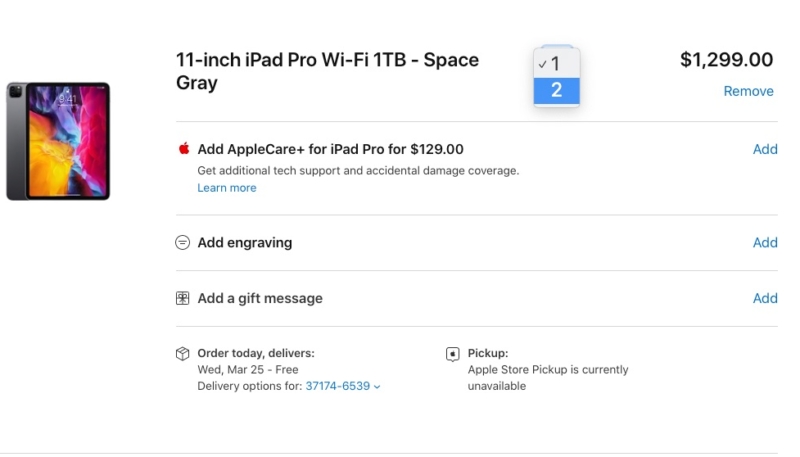This screenshot has width=800, height=457.
Task: Select quantity 2 in the open dropdown
Action: [x=556, y=90]
